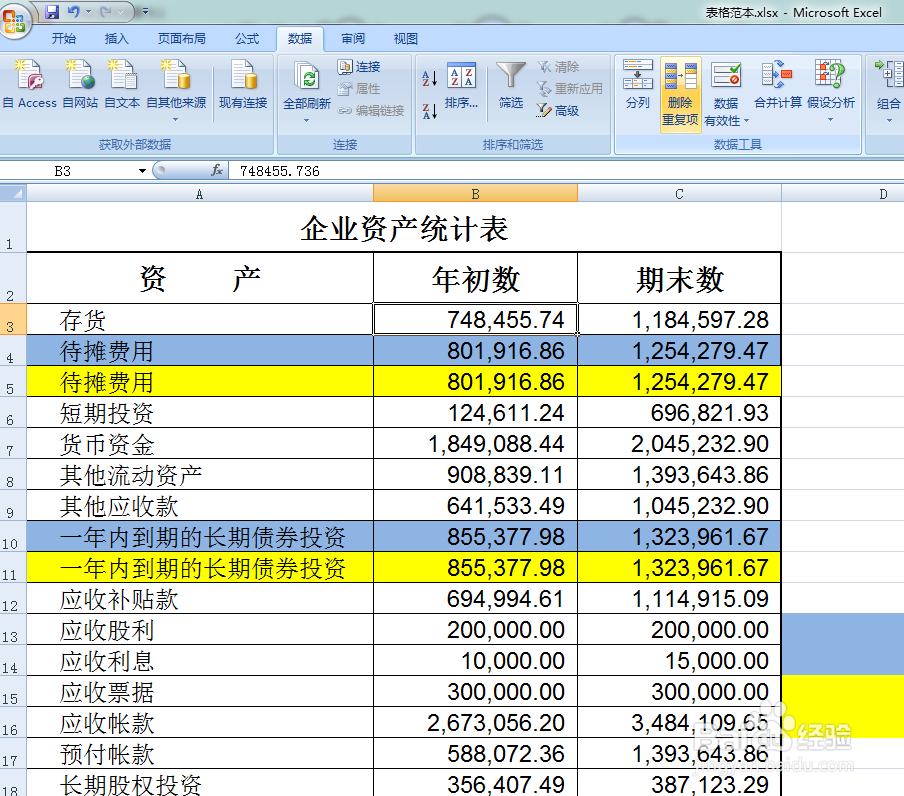Viewport: 904px width, 796px height.
Task: Click 删除重复项 remove duplicates
Action: point(680,93)
